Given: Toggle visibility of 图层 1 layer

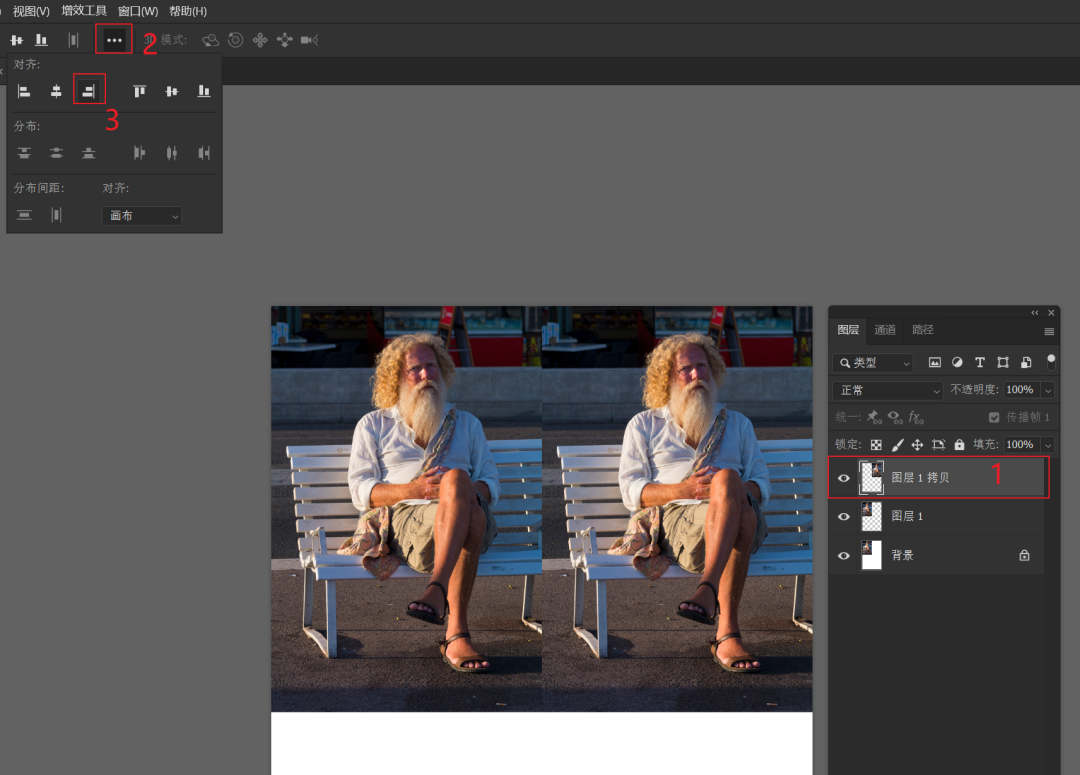Looking at the screenshot, I should click(844, 517).
